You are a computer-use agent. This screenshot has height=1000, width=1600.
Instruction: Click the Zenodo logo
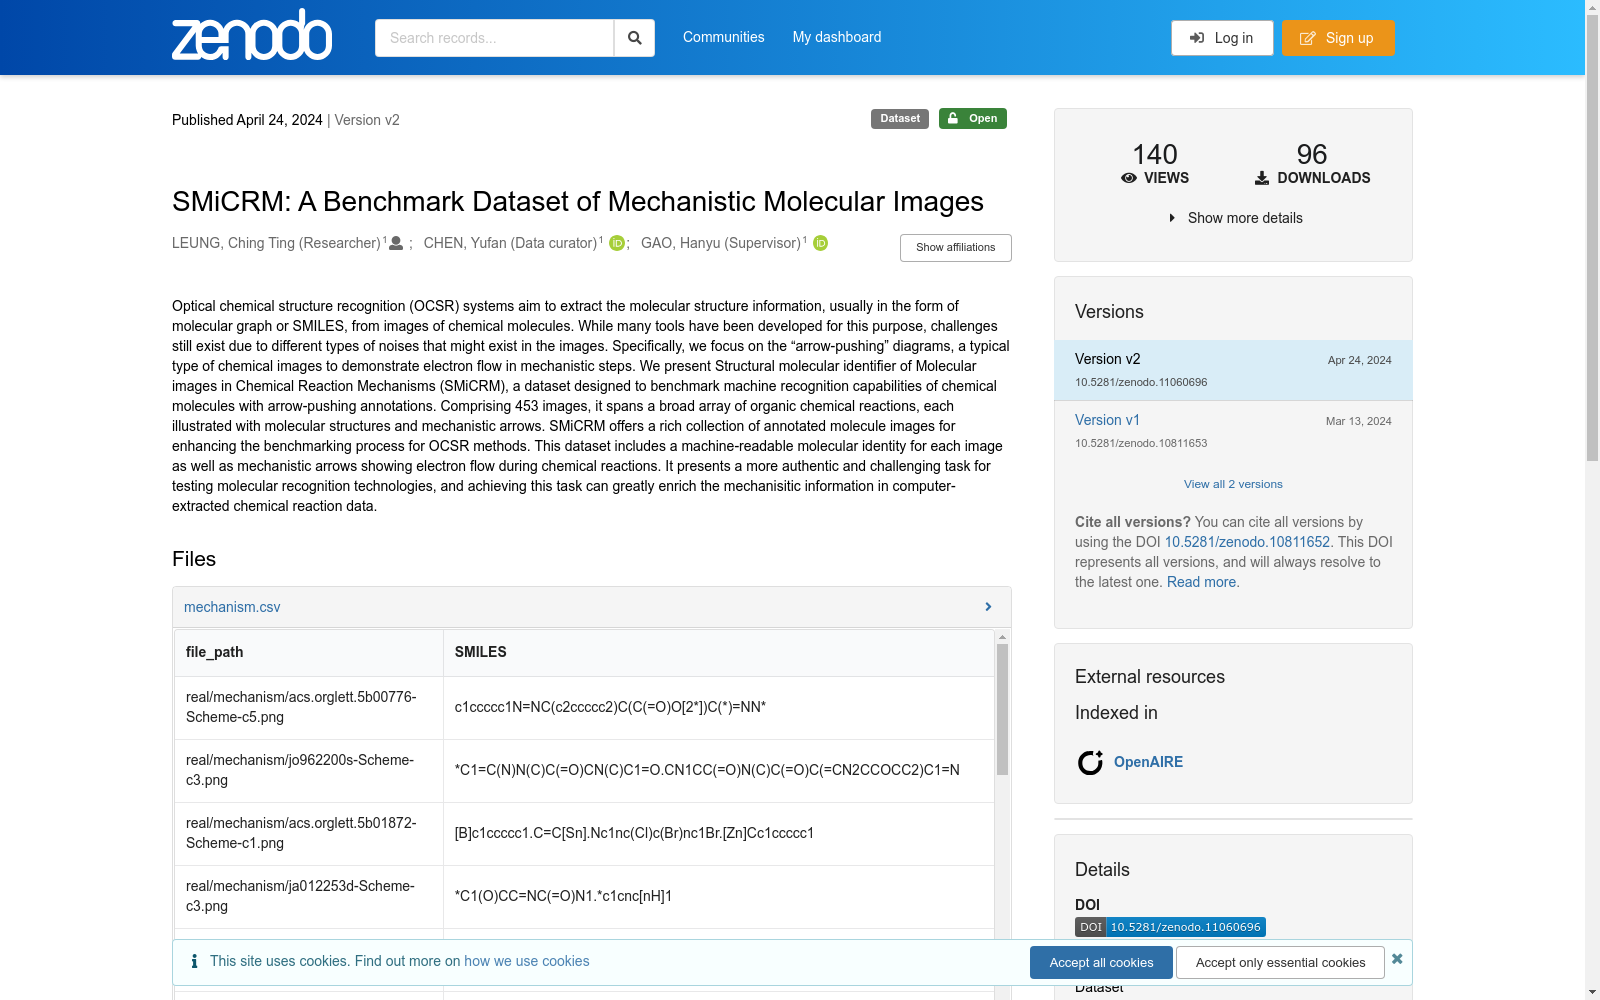252,35
